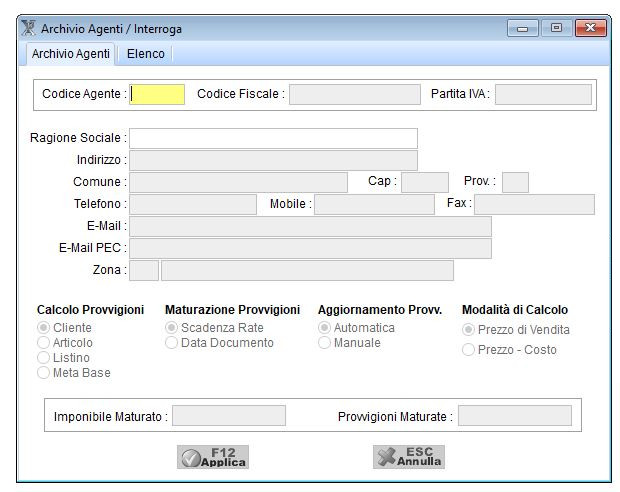Choose Data Documento maturation option
Screen dimensions: 620x492
click(172, 343)
